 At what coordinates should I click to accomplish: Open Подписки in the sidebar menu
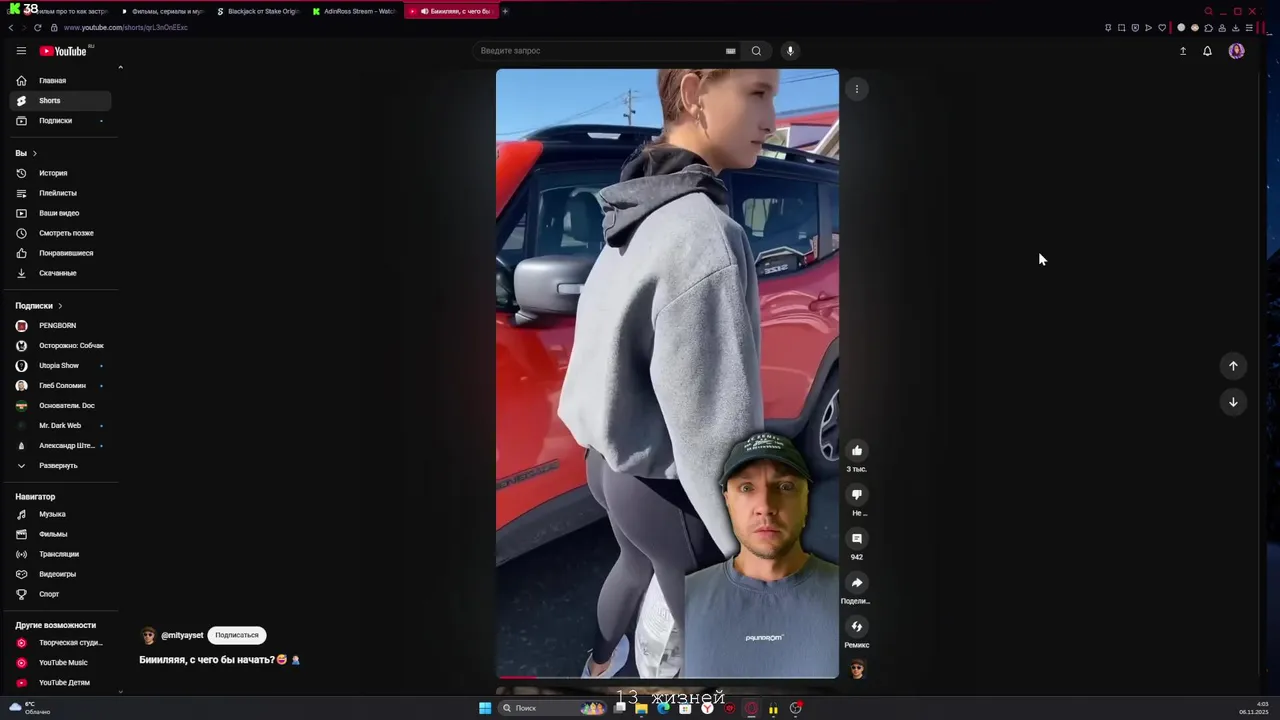click(60, 121)
